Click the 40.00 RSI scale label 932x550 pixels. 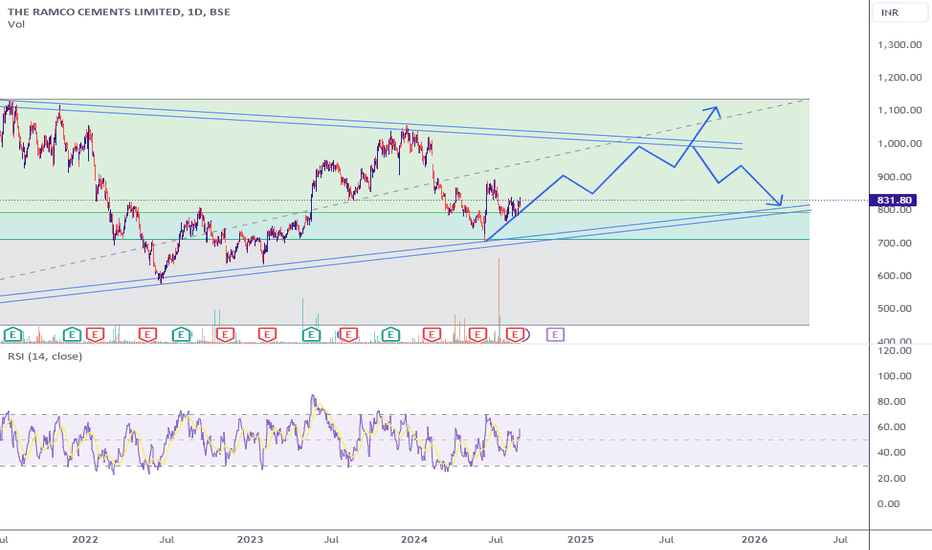click(x=892, y=452)
